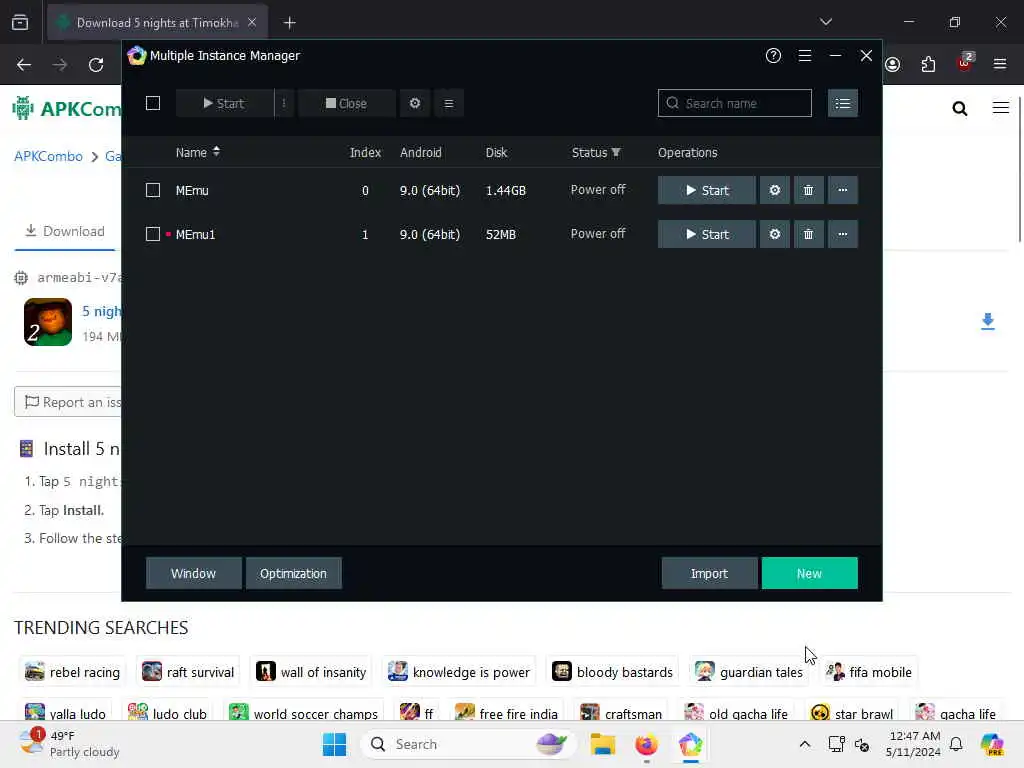Open browser tab list dropdown
The width and height of the screenshot is (1024, 768).
point(825,22)
